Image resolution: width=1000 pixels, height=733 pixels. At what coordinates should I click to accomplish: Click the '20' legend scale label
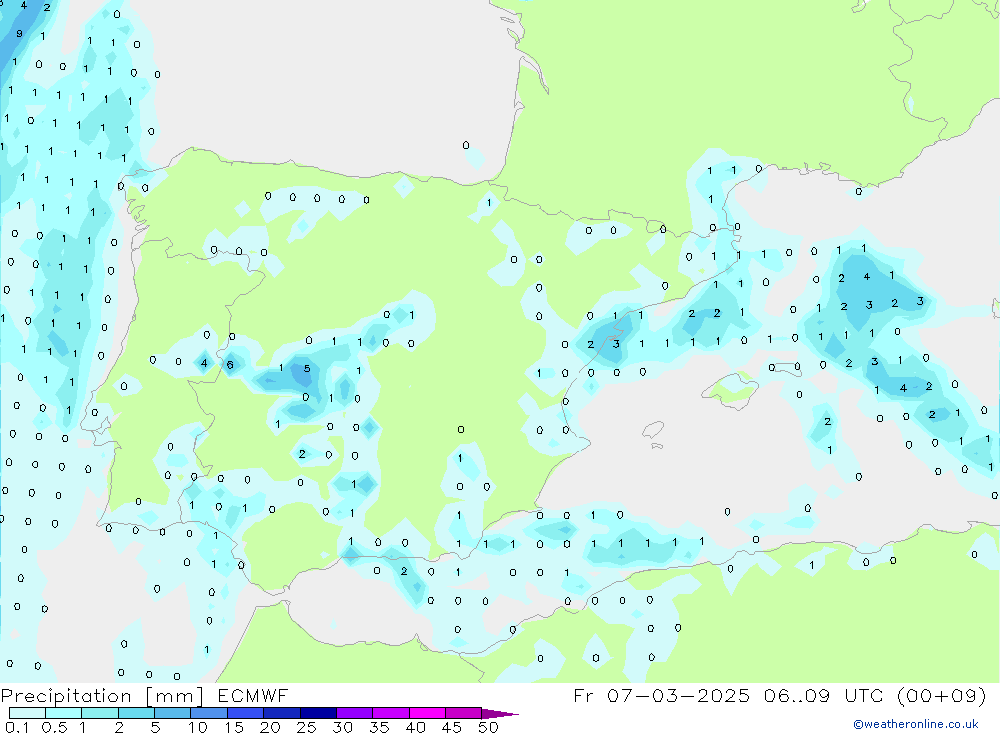coord(270,727)
